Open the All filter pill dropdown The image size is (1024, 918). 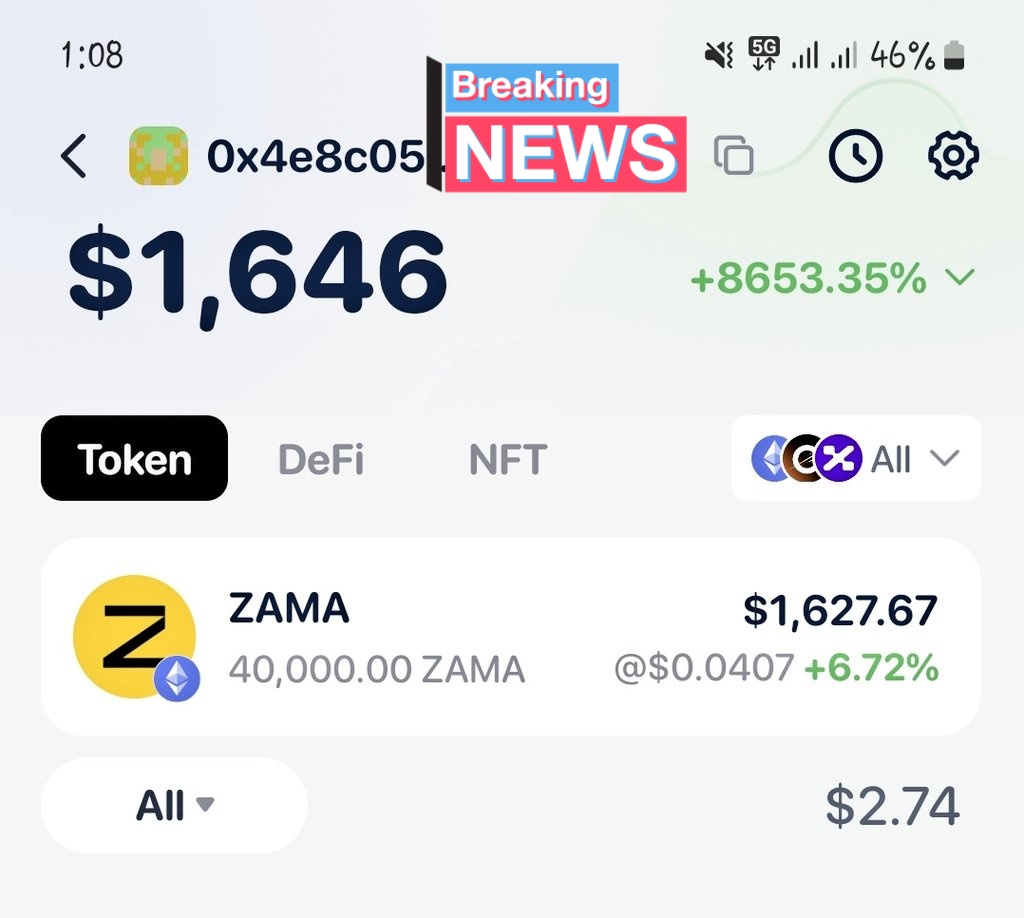click(174, 805)
